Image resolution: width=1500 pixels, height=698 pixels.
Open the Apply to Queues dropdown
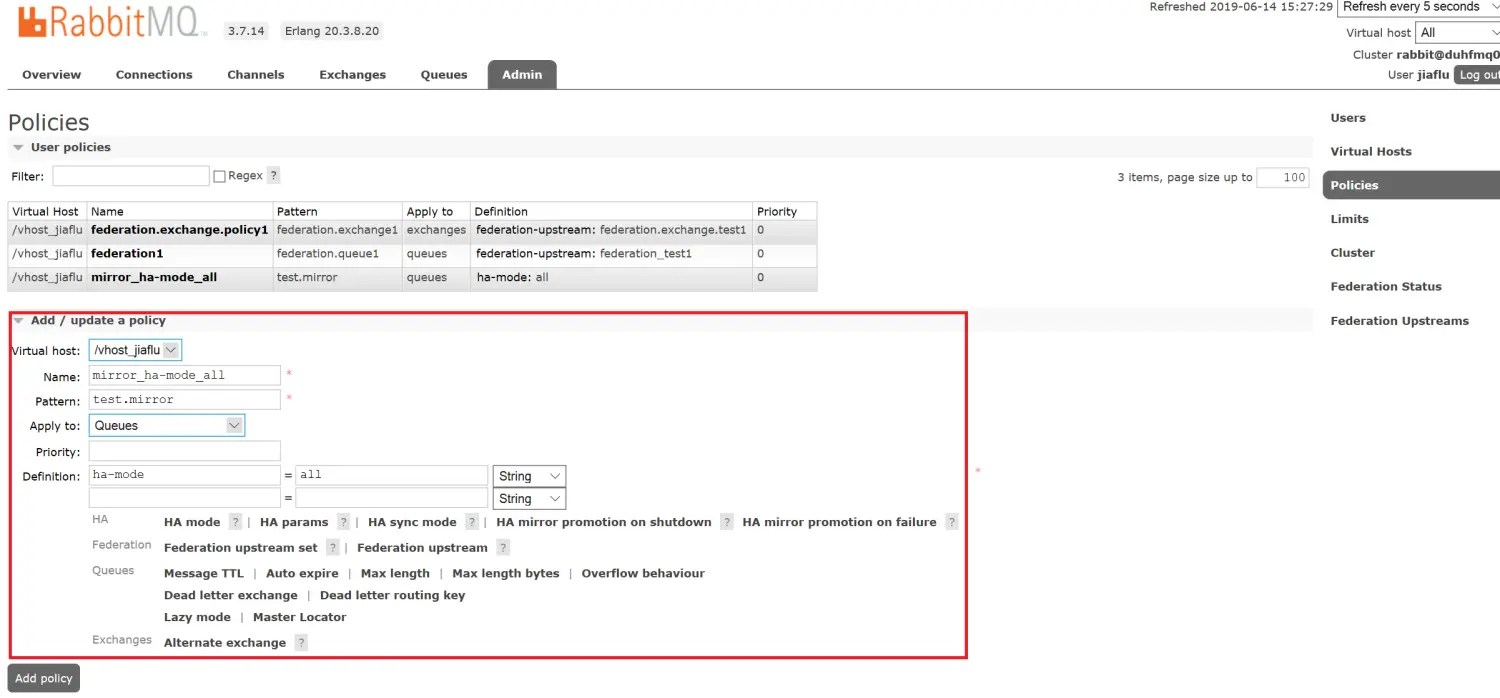pyautogui.click(x=166, y=425)
